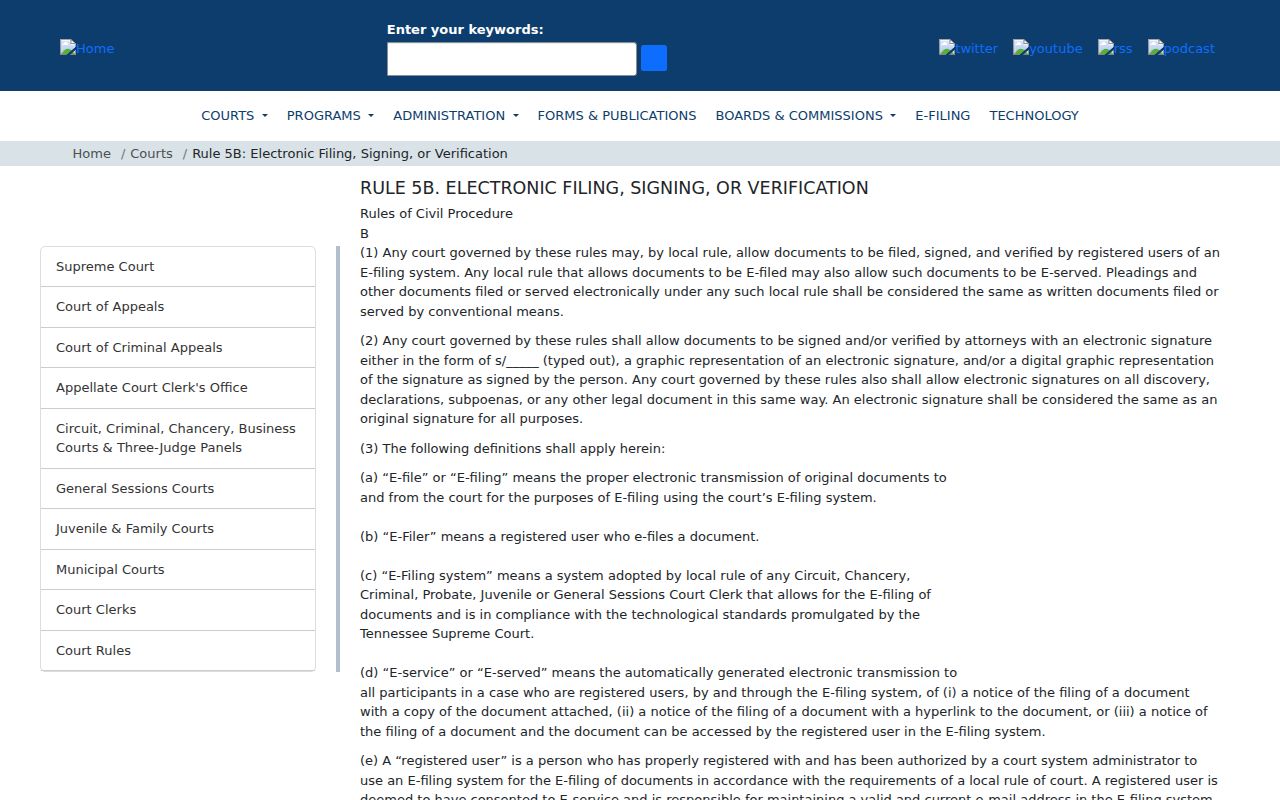The height and width of the screenshot is (800, 1280).
Task: Click the Rule 5B page heading
Action: point(614,188)
